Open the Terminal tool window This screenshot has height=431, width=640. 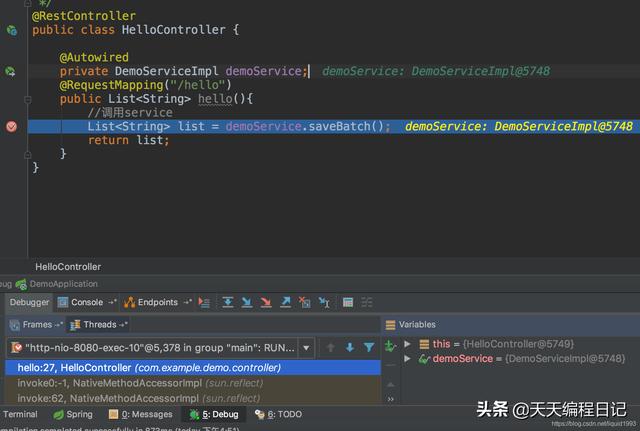[20, 414]
